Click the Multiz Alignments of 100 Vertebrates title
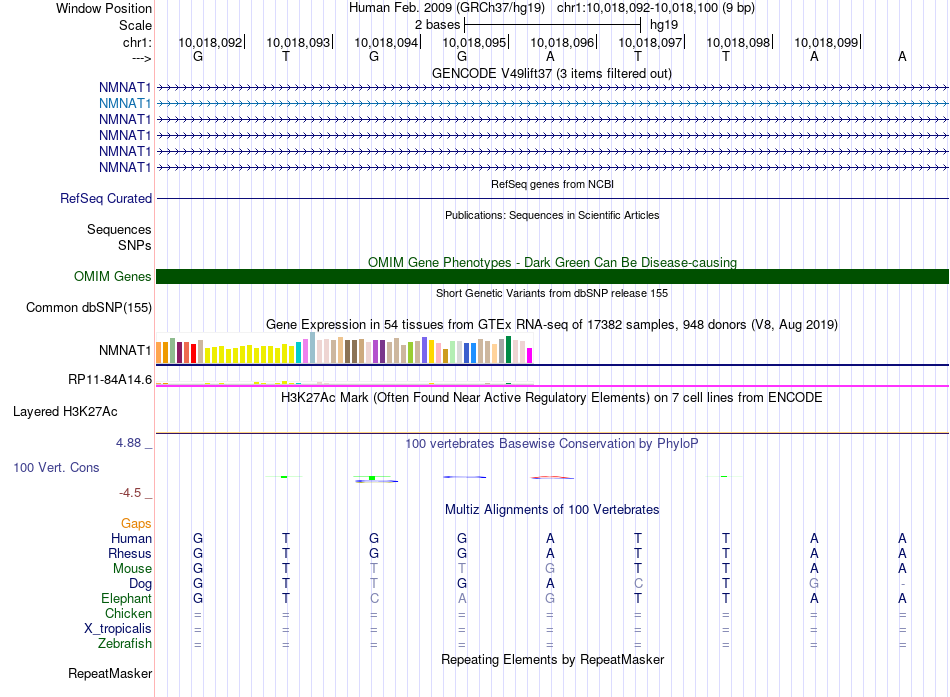This screenshot has width=950, height=697. (x=551, y=510)
